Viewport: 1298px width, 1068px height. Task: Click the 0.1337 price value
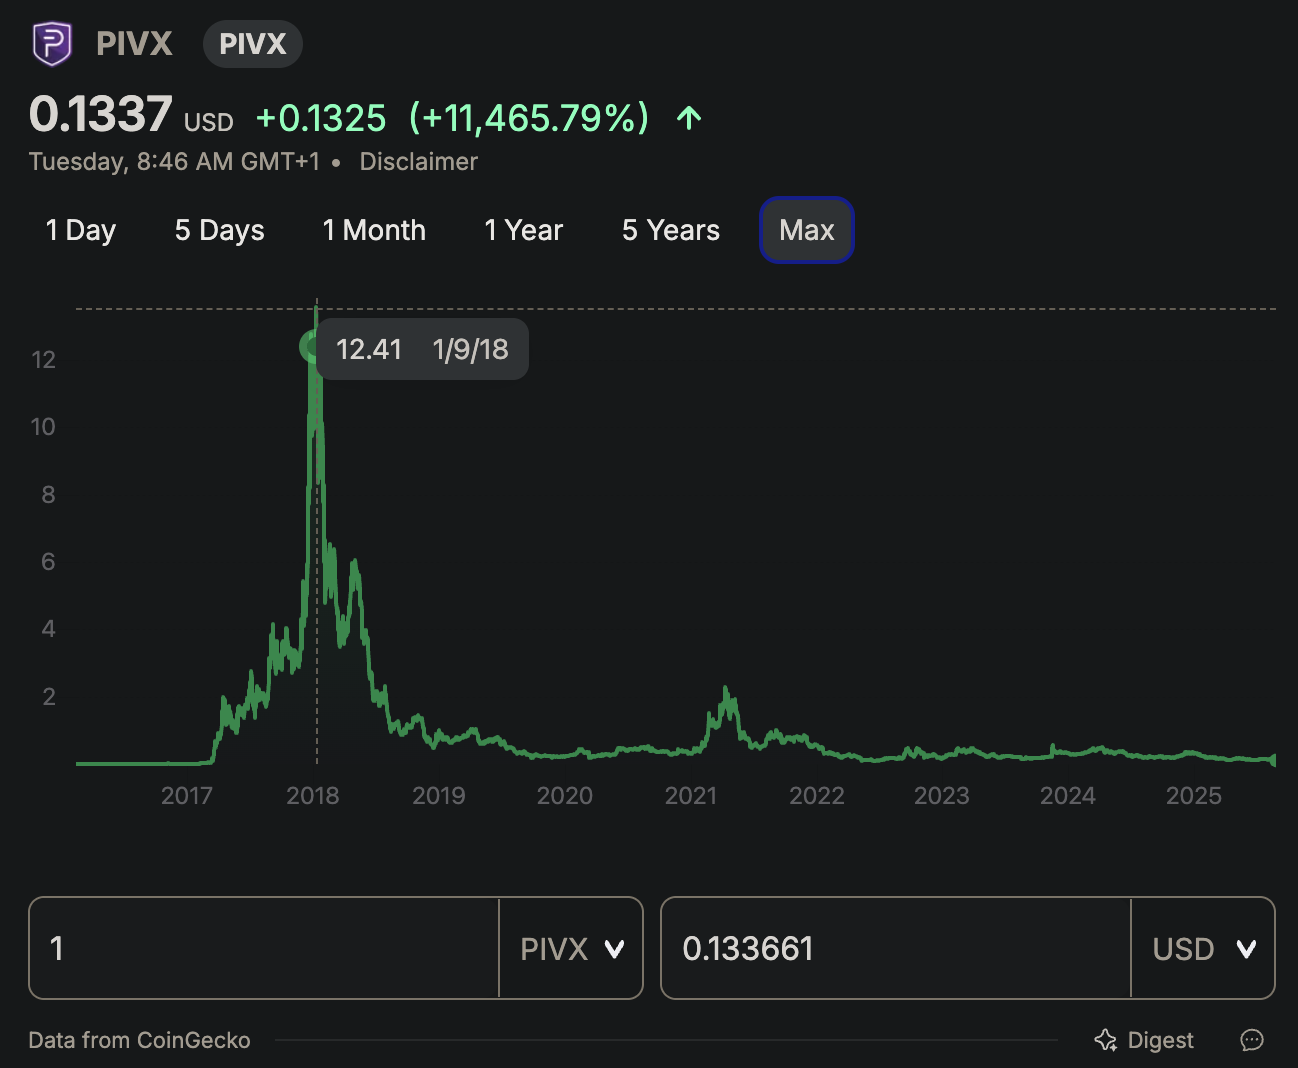click(x=100, y=114)
